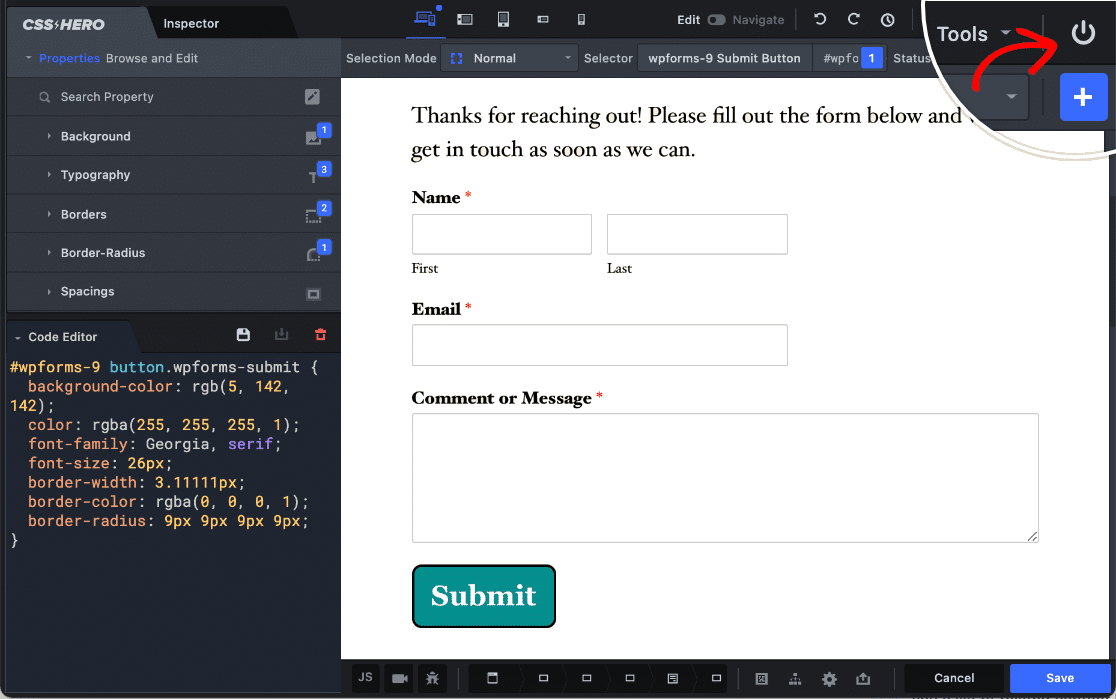Switch to desktop device preview icon

pos(425,19)
